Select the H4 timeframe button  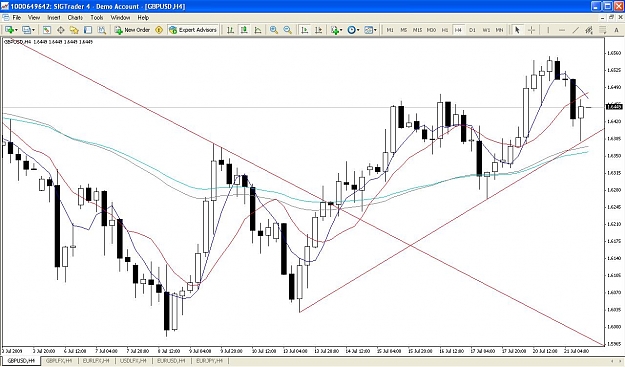click(458, 30)
